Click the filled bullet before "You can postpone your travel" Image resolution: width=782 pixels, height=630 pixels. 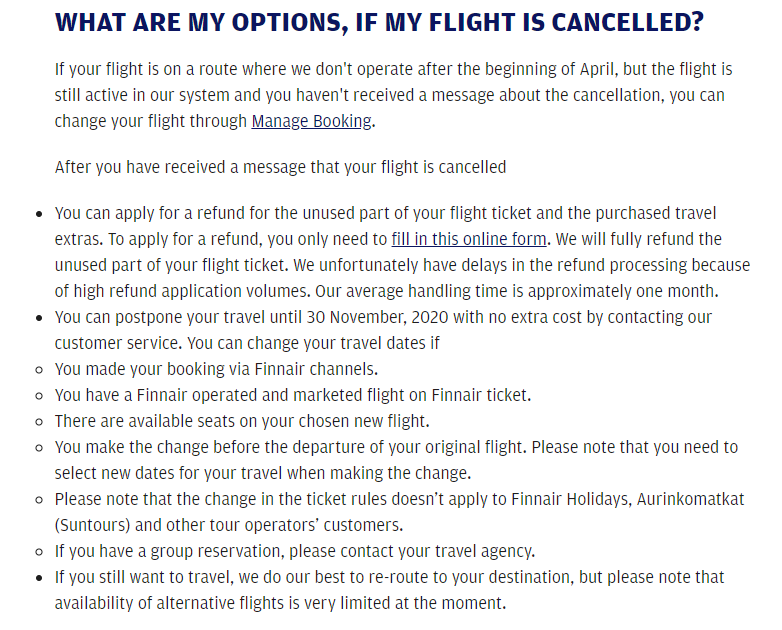point(39,318)
